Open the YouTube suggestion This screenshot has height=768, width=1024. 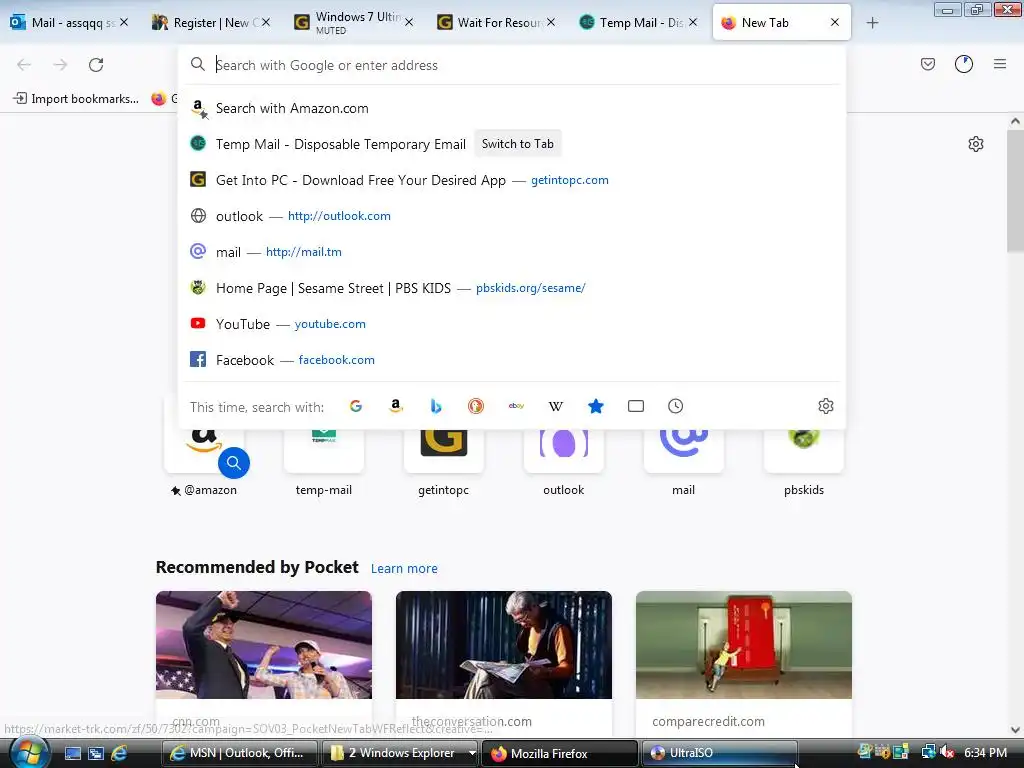pyautogui.click(x=512, y=324)
